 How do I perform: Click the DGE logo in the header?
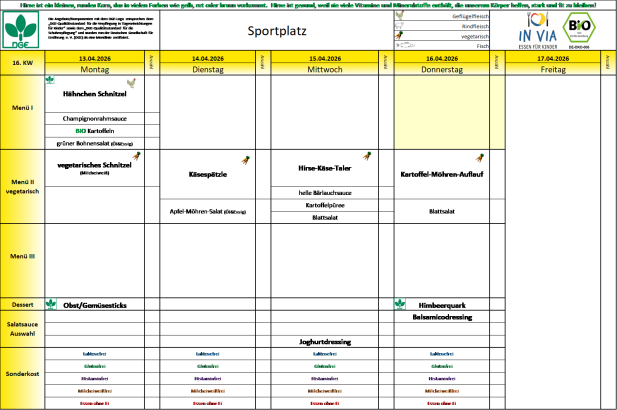(22, 31)
